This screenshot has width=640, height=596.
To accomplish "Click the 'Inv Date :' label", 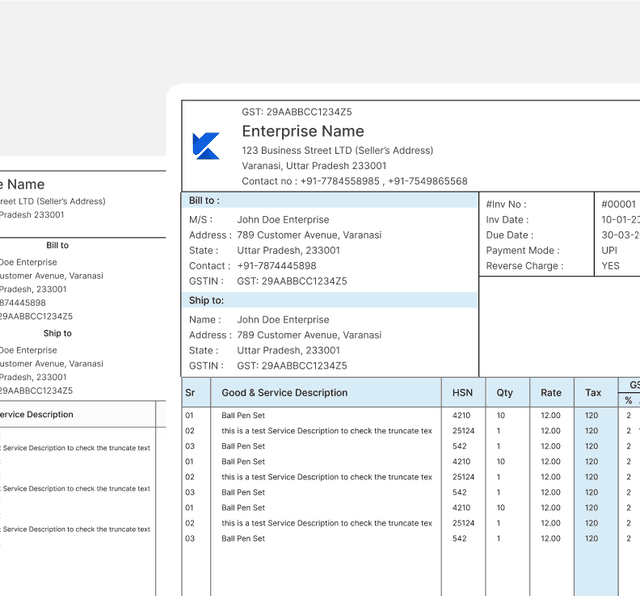I will [x=507, y=220].
